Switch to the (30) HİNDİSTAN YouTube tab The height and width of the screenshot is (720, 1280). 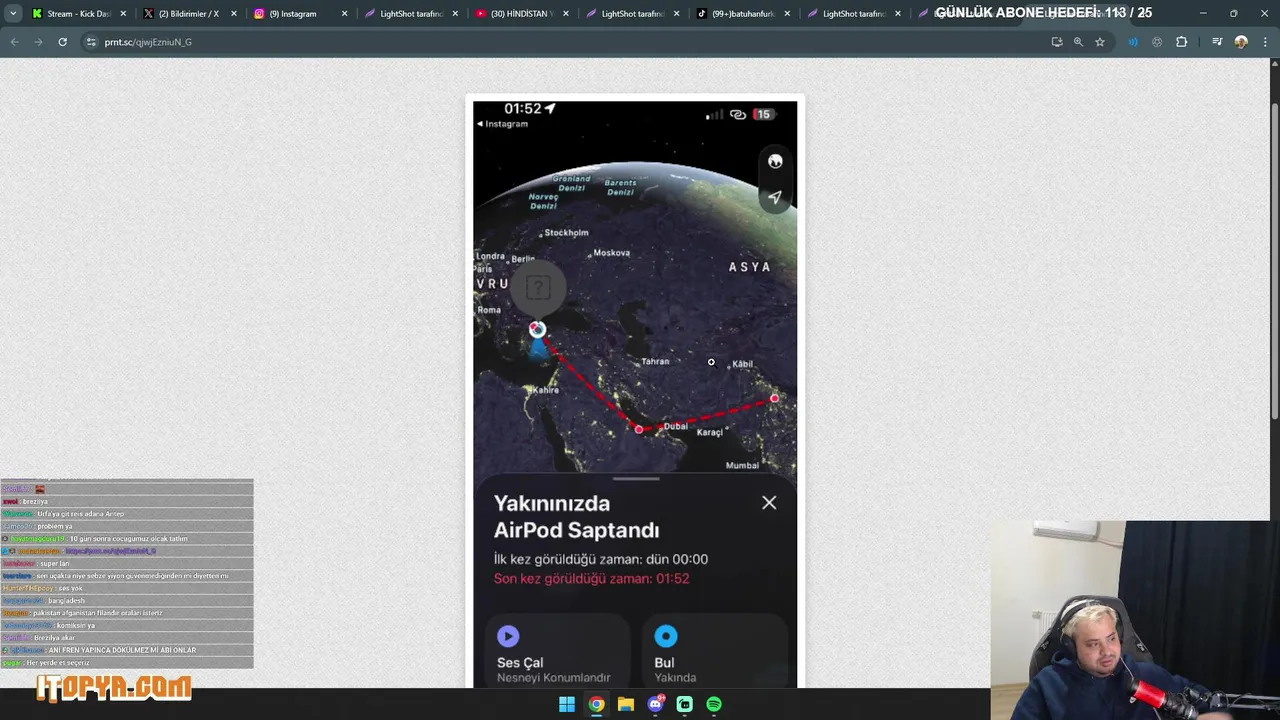tap(521, 14)
